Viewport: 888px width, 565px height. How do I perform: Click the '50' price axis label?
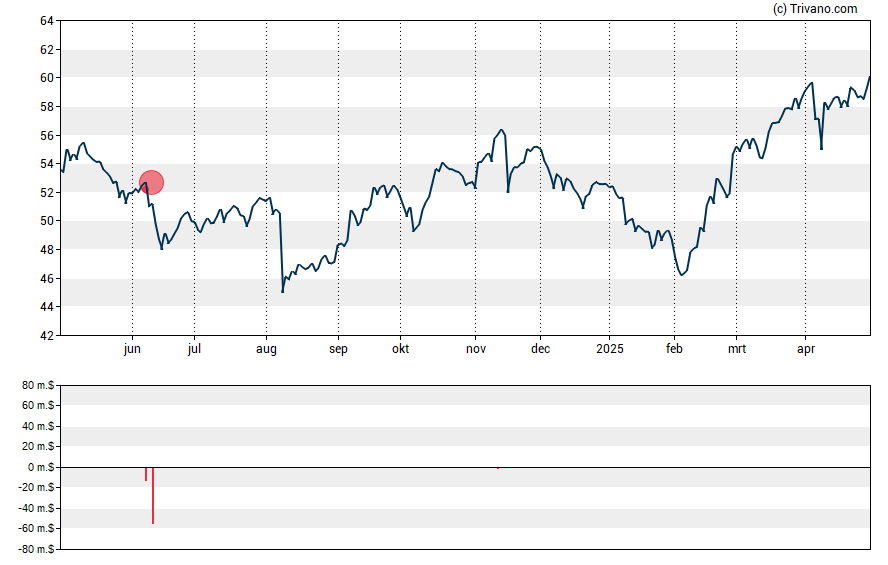click(46, 221)
